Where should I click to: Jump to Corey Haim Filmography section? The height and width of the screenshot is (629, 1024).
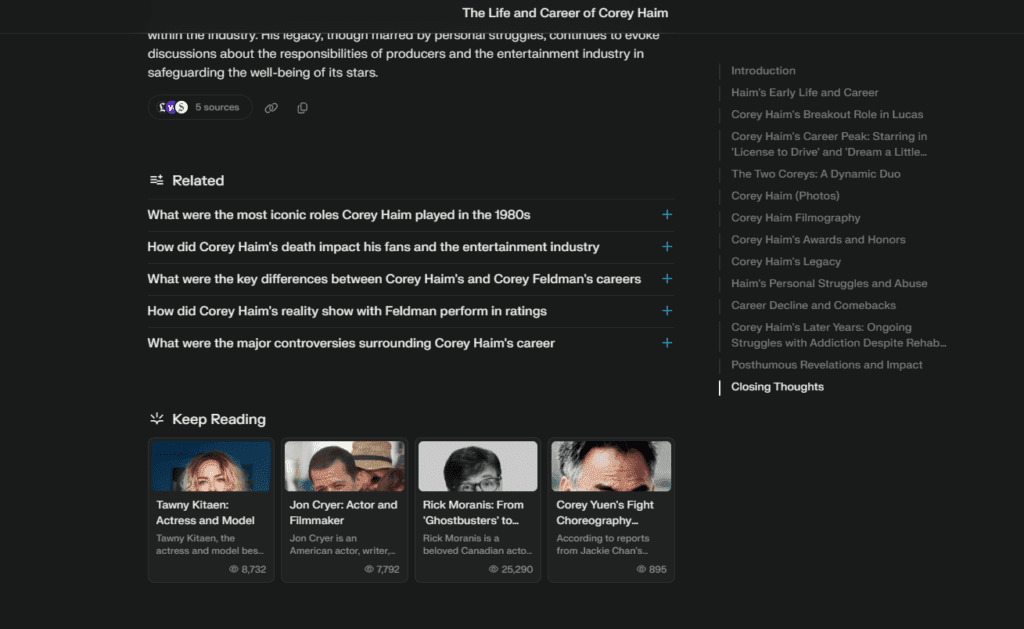click(795, 218)
